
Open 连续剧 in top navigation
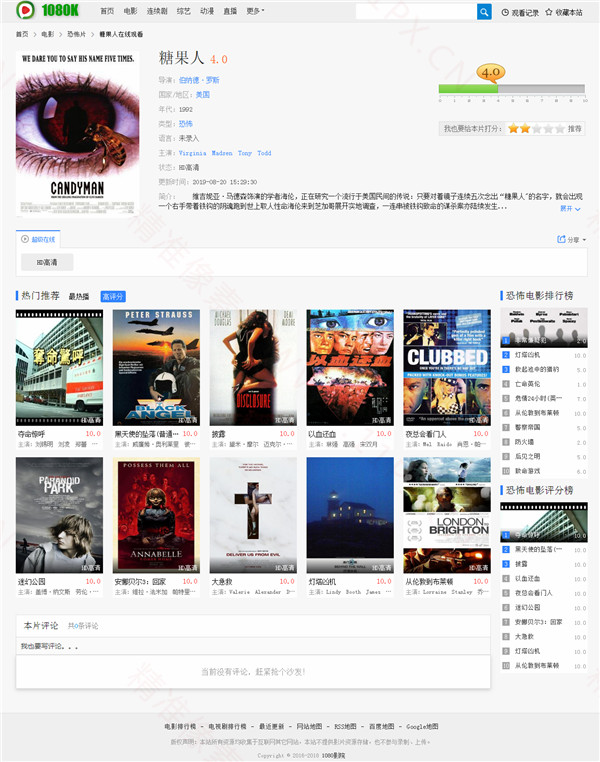click(157, 11)
